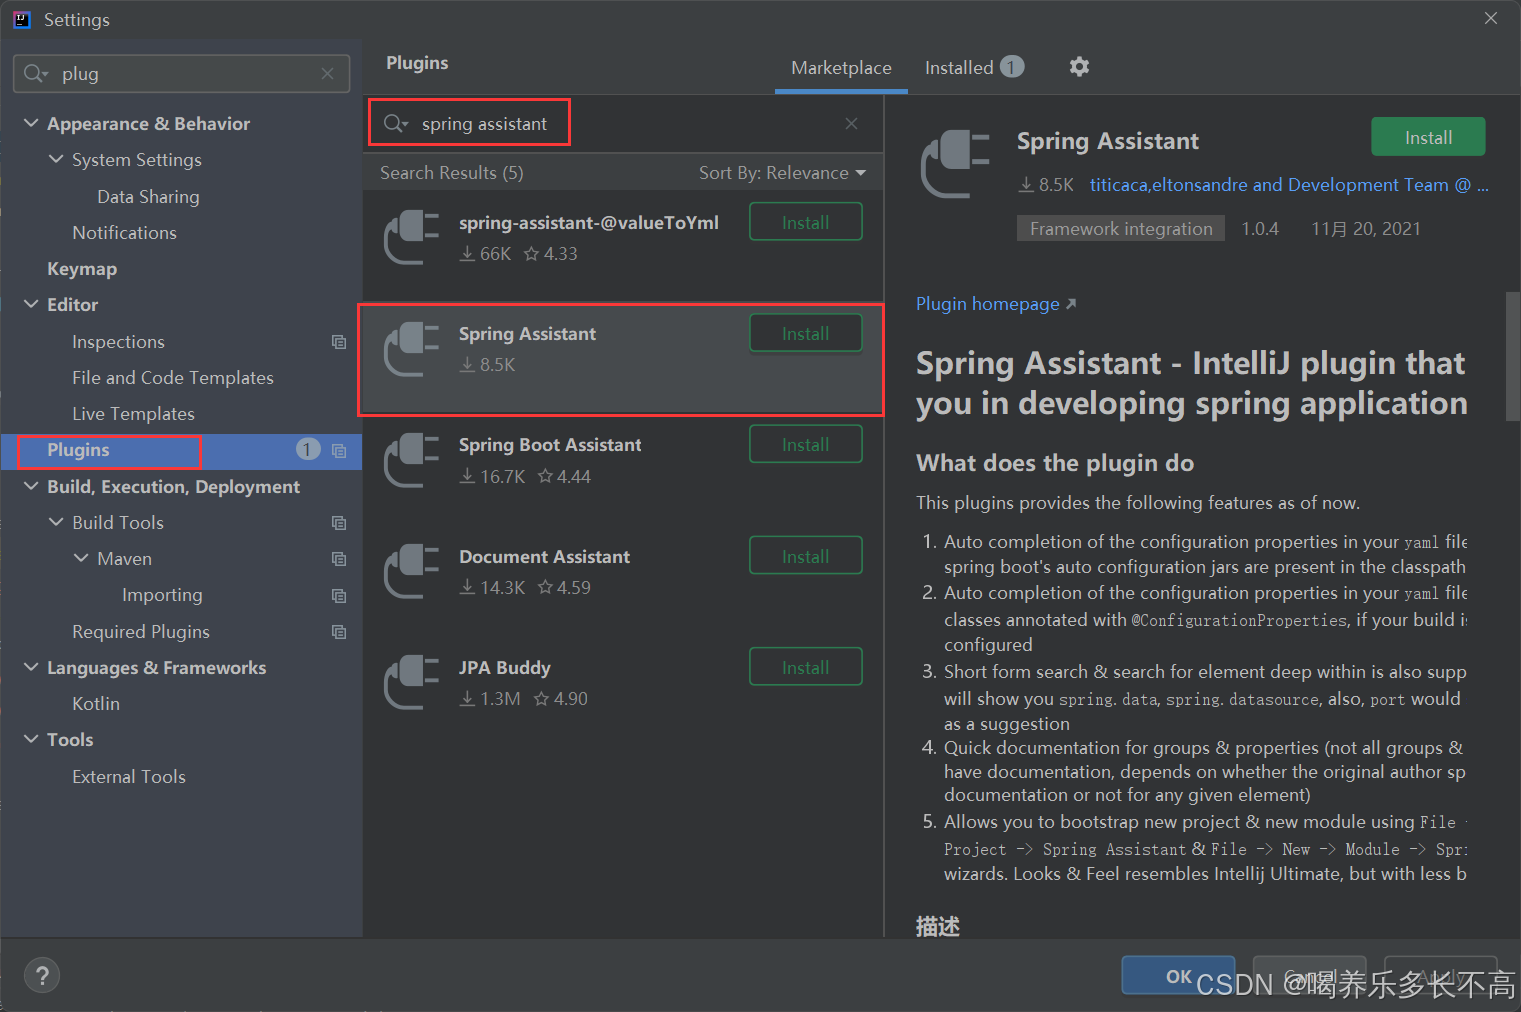Image resolution: width=1521 pixels, height=1012 pixels.
Task: Collapse the Tools section
Action: click(31, 739)
